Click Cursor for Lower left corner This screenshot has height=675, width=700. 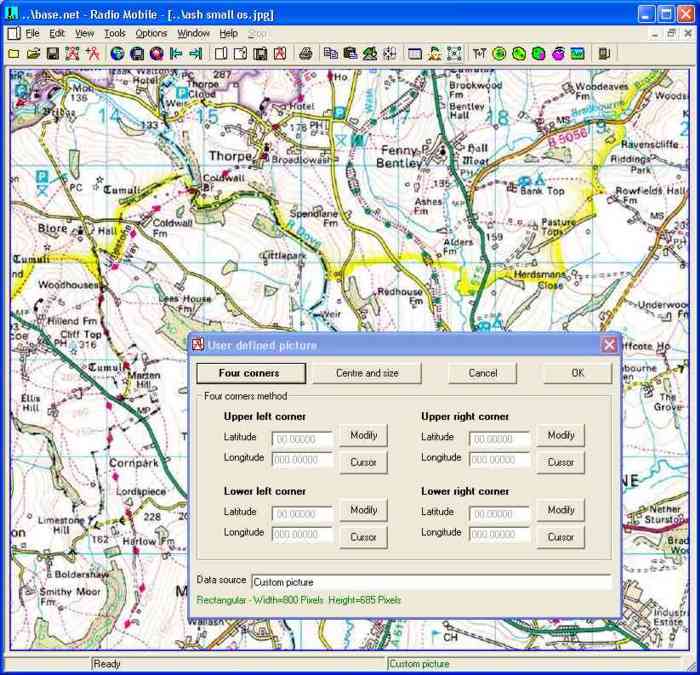[363, 537]
